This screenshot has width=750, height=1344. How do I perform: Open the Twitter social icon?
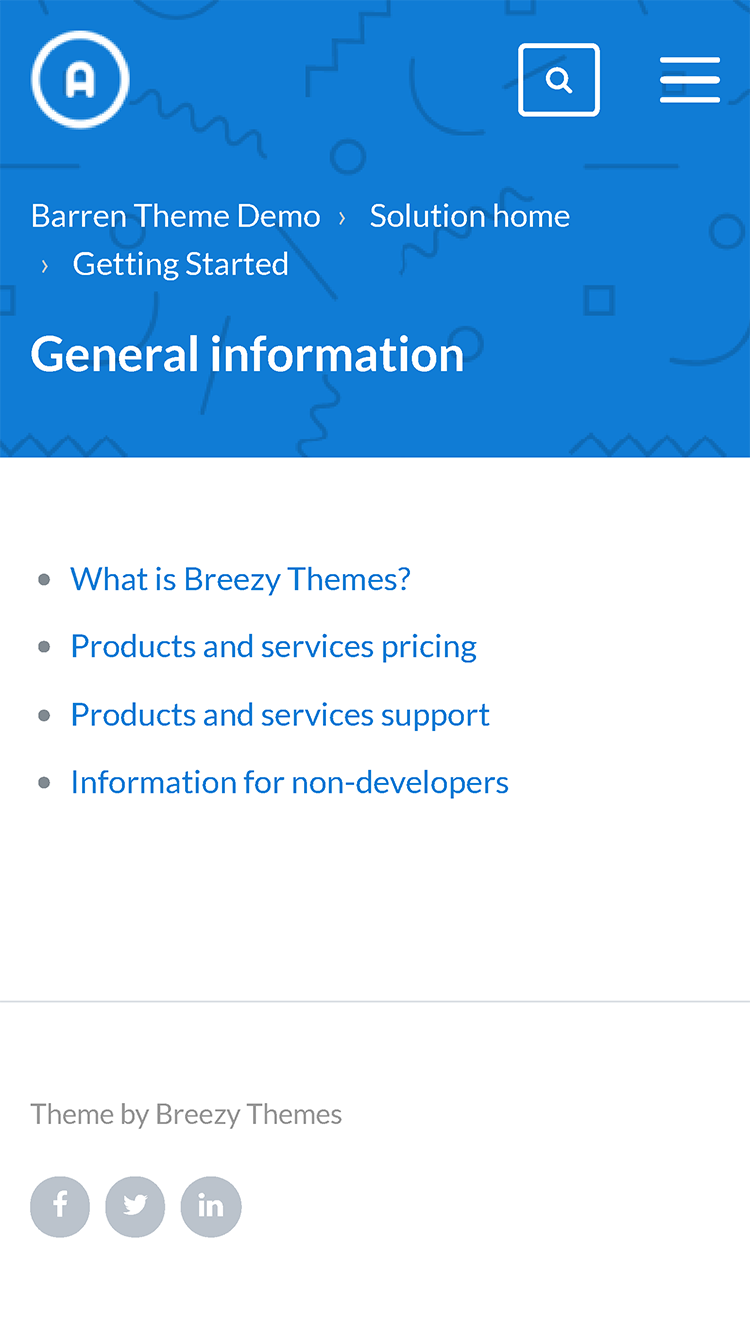[135, 1206]
